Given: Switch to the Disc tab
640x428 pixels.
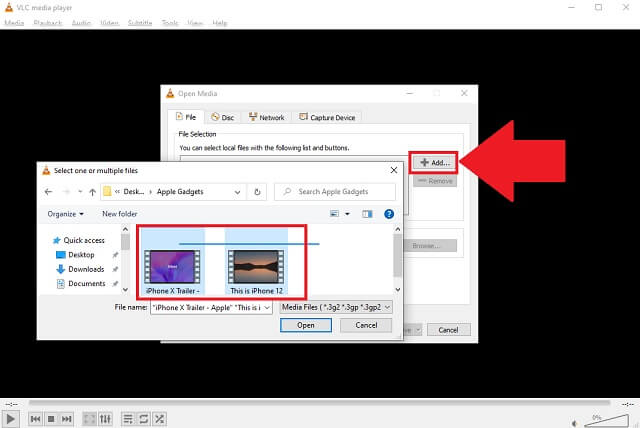Looking at the screenshot, I should pos(222,118).
